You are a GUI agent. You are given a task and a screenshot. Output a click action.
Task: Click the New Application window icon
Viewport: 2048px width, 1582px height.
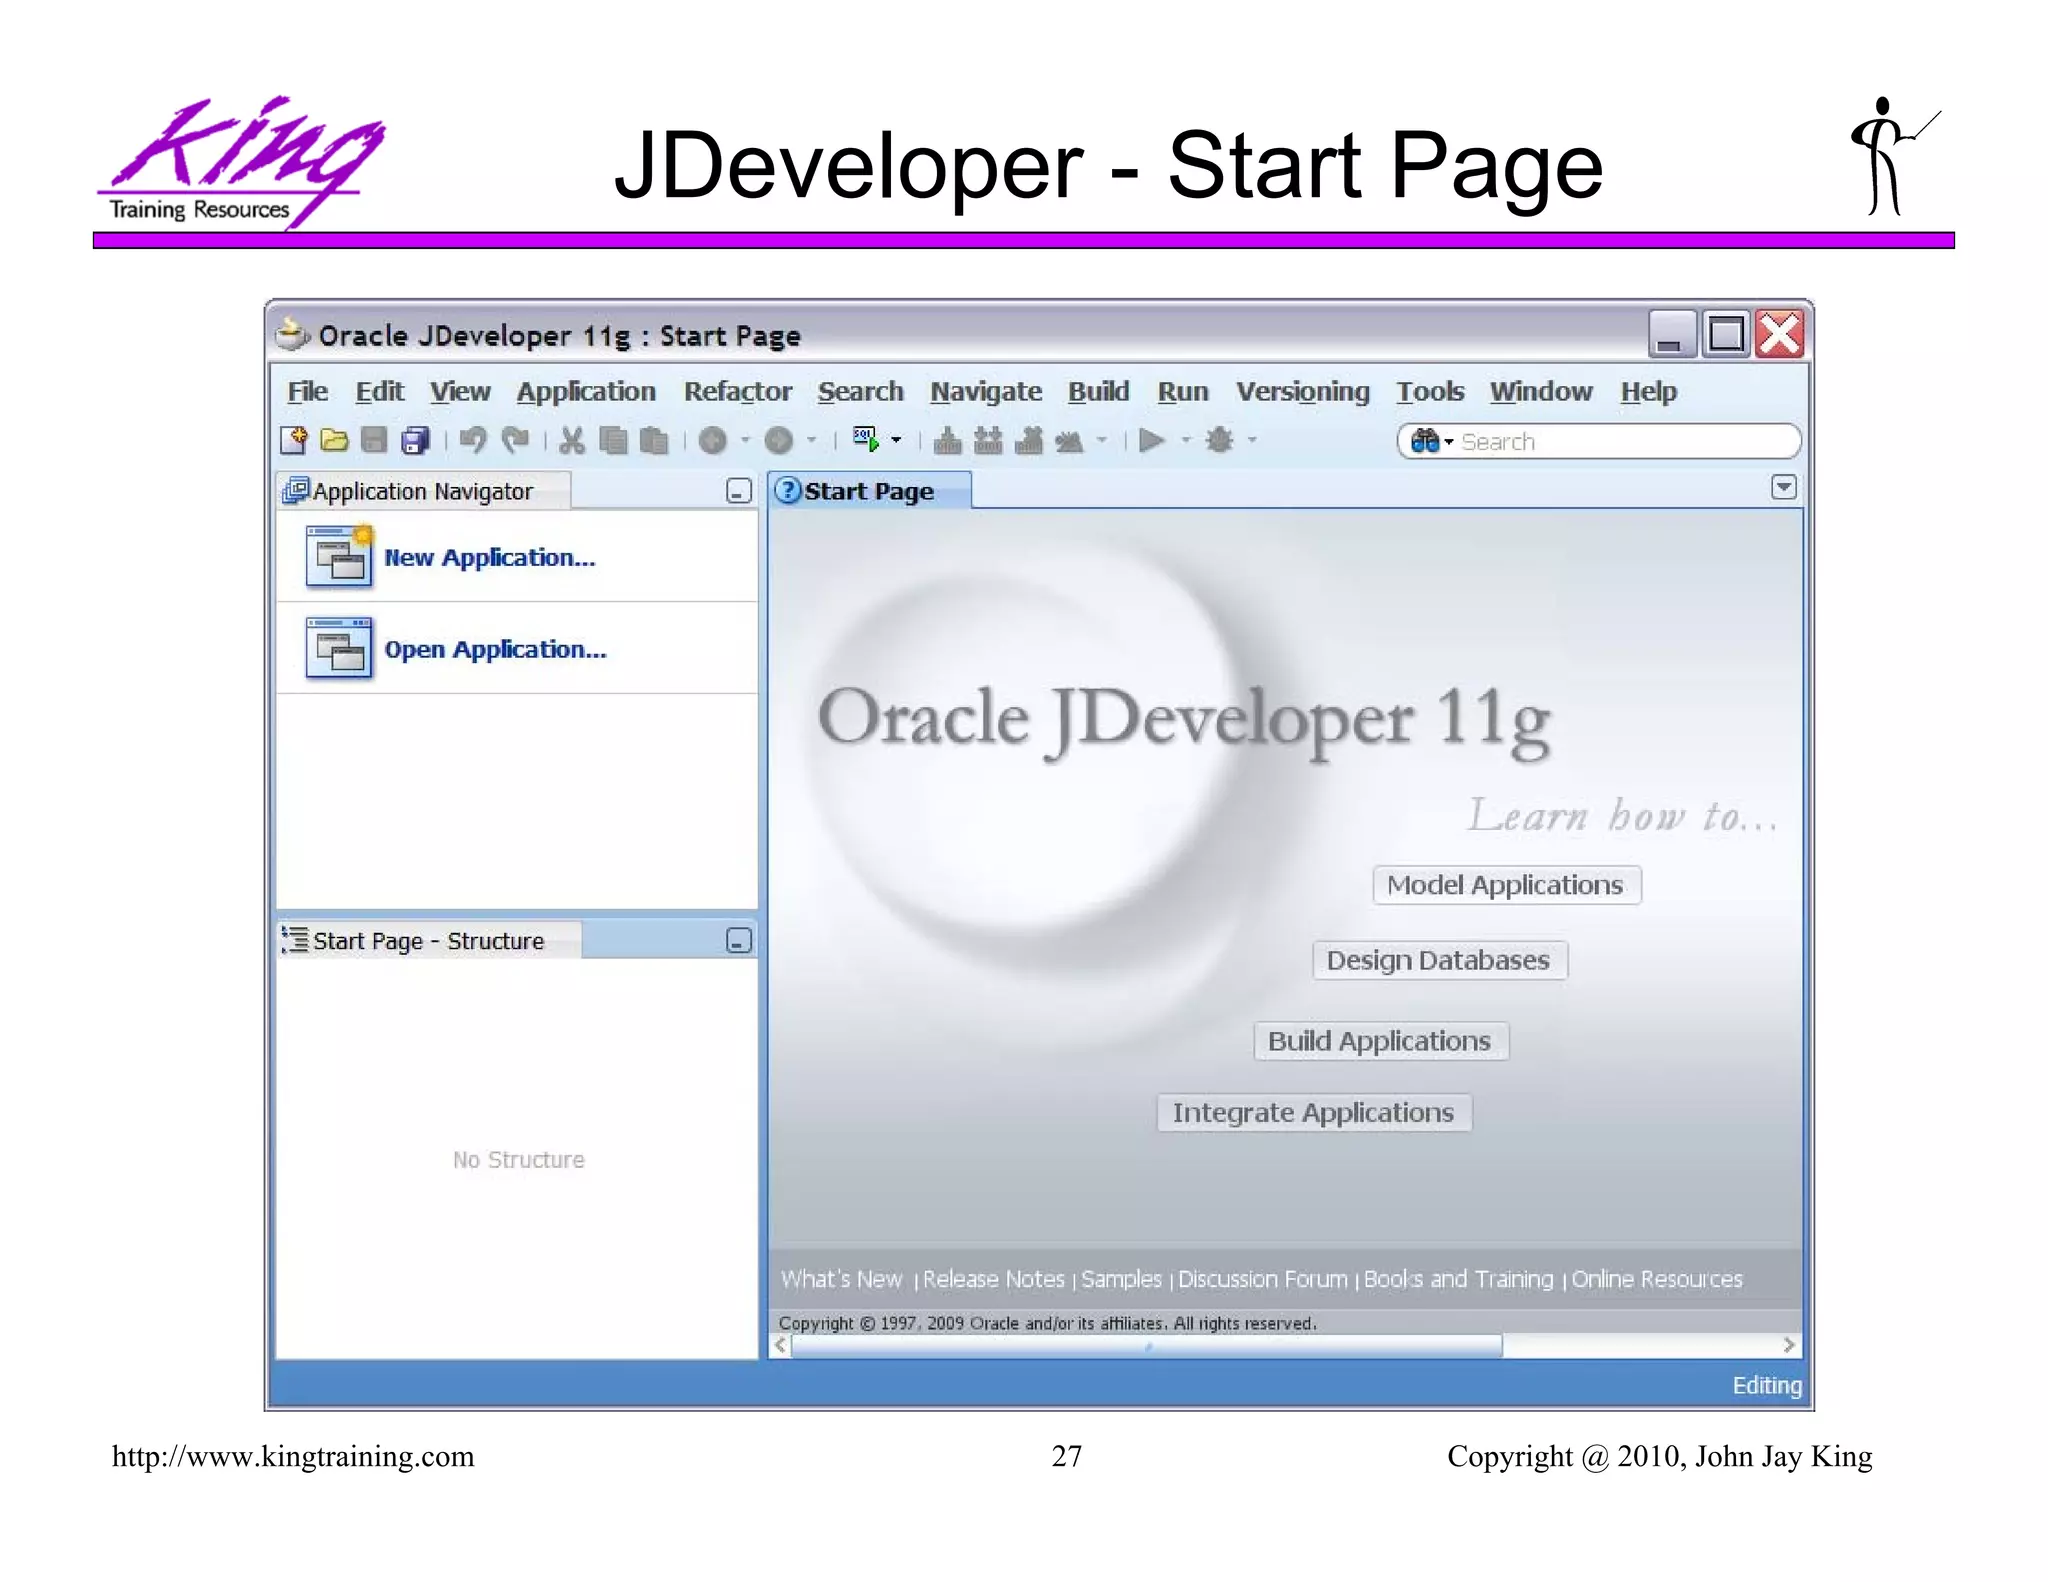coord(339,557)
